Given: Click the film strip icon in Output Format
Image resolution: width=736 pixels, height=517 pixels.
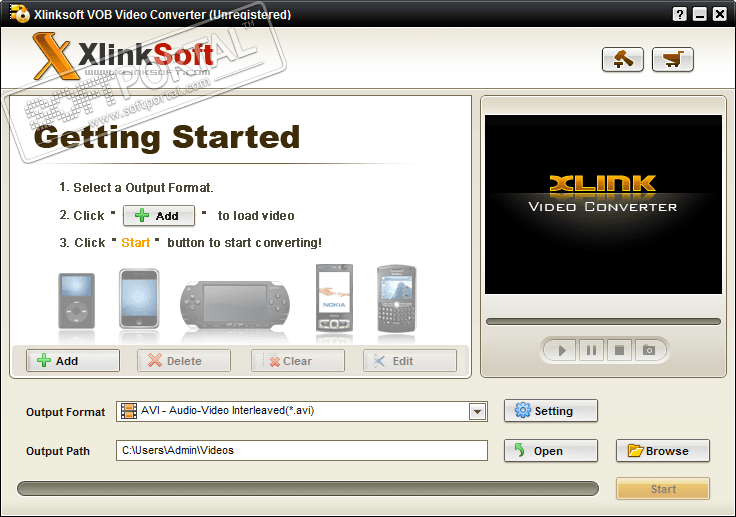Looking at the screenshot, I should tap(129, 411).
